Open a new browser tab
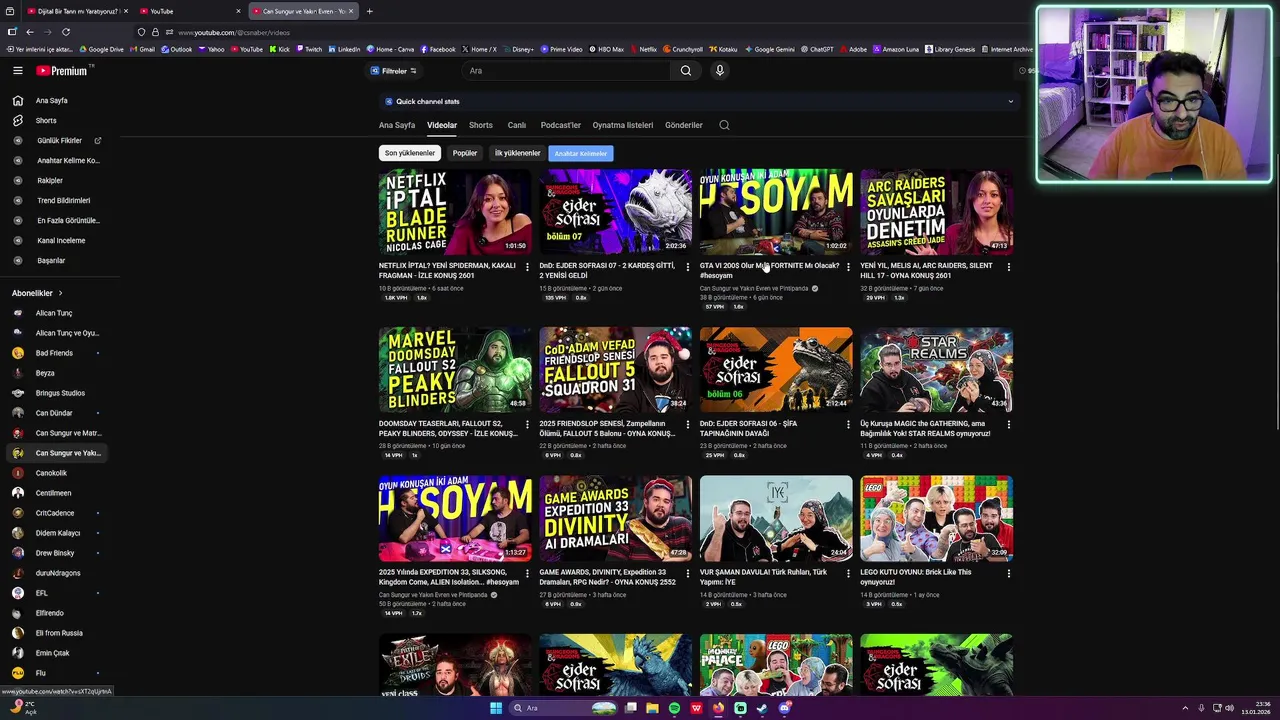The image size is (1280, 720). (369, 11)
